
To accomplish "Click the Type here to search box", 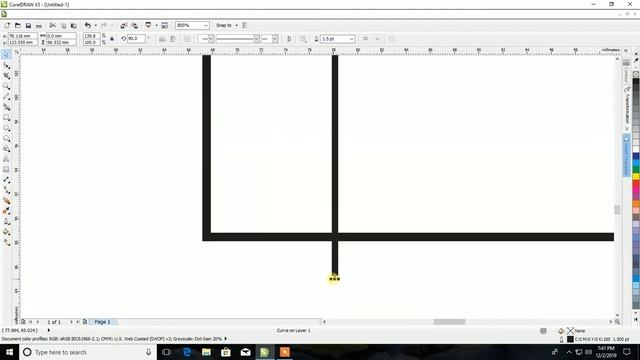I will click(x=88, y=352).
